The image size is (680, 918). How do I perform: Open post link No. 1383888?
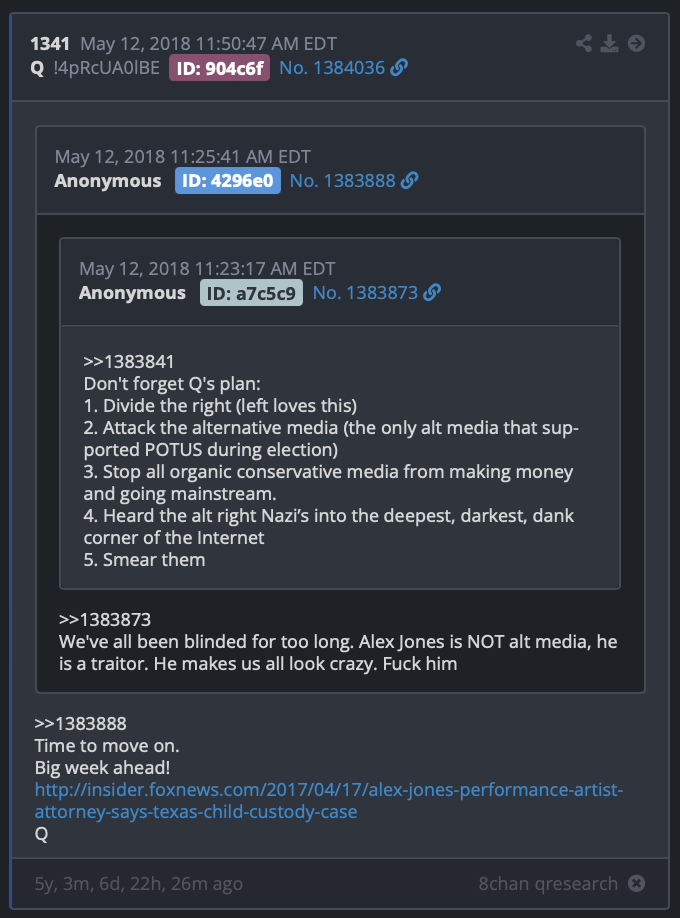(343, 180)
